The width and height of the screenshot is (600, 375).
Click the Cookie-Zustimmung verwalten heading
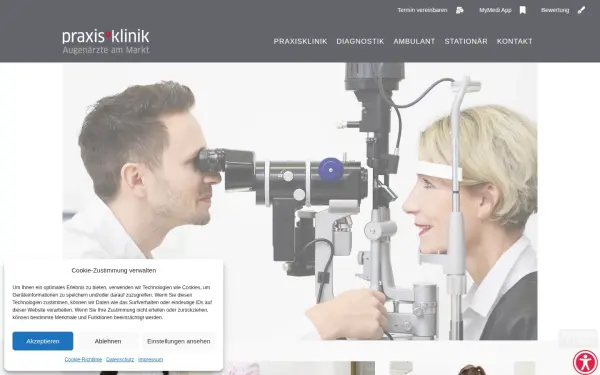[114, 271]
